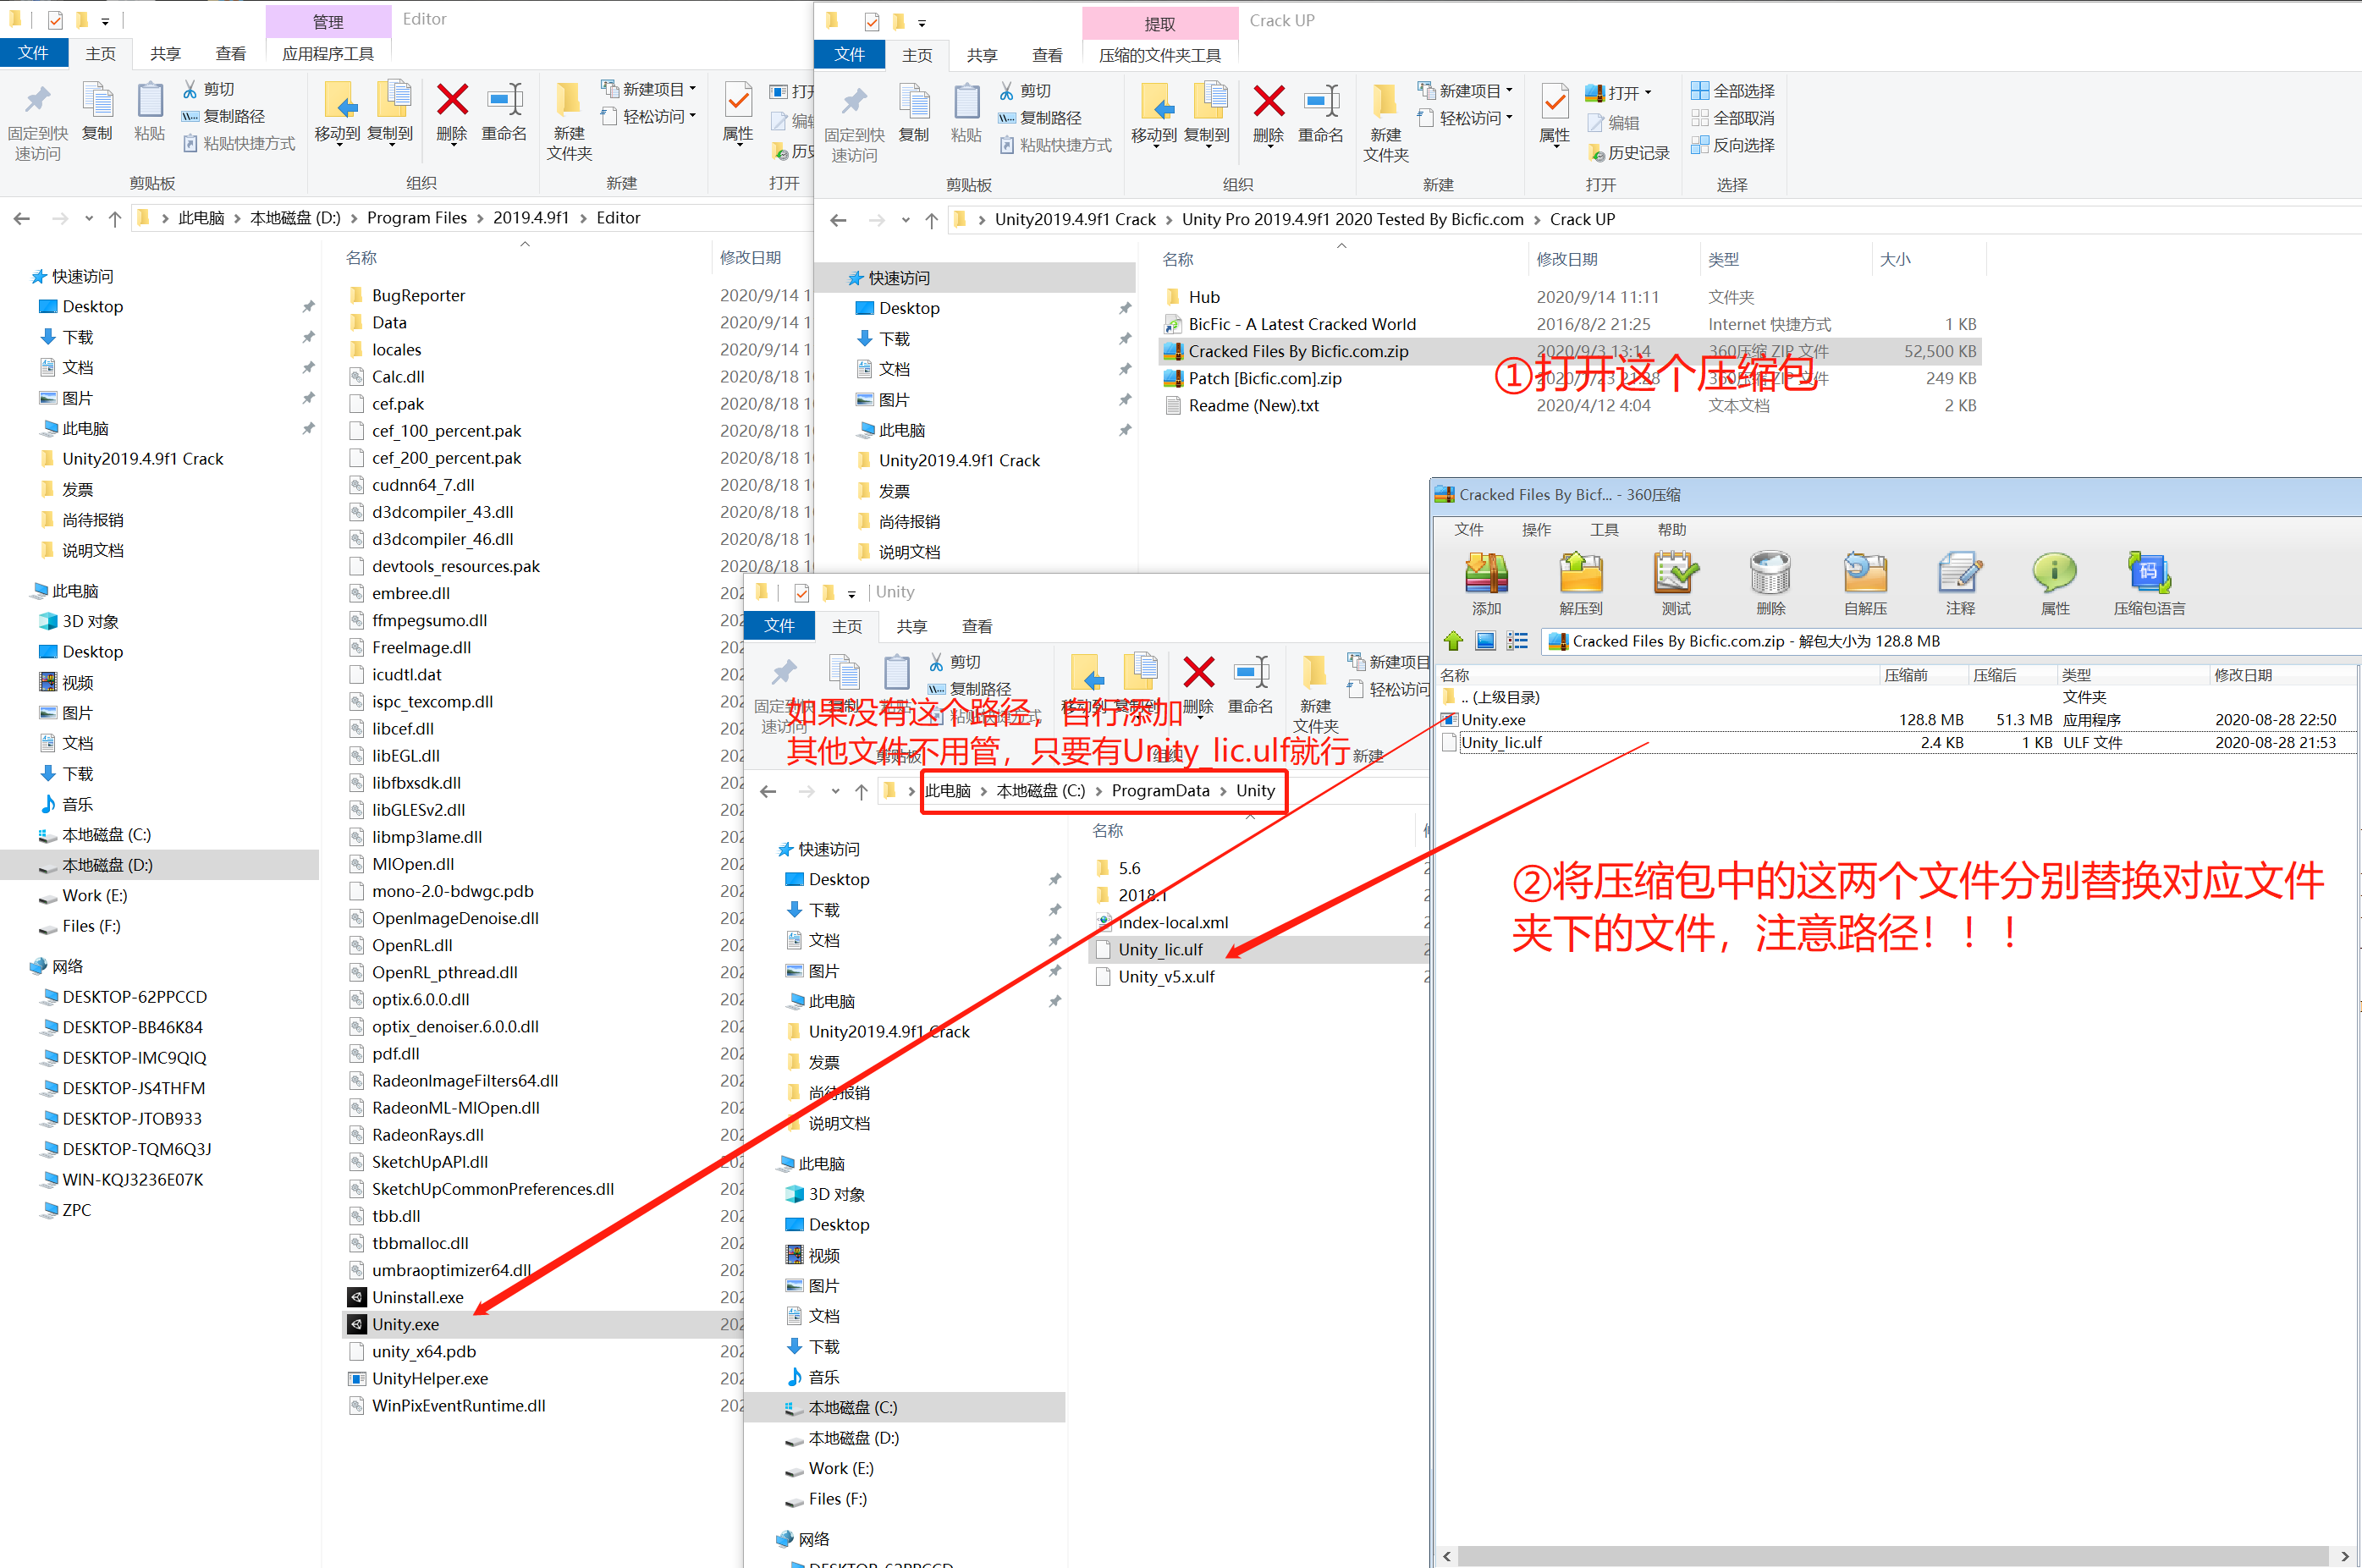
Task: Click the 自解压 icon in 360压缩
Action: [1865, 574]
